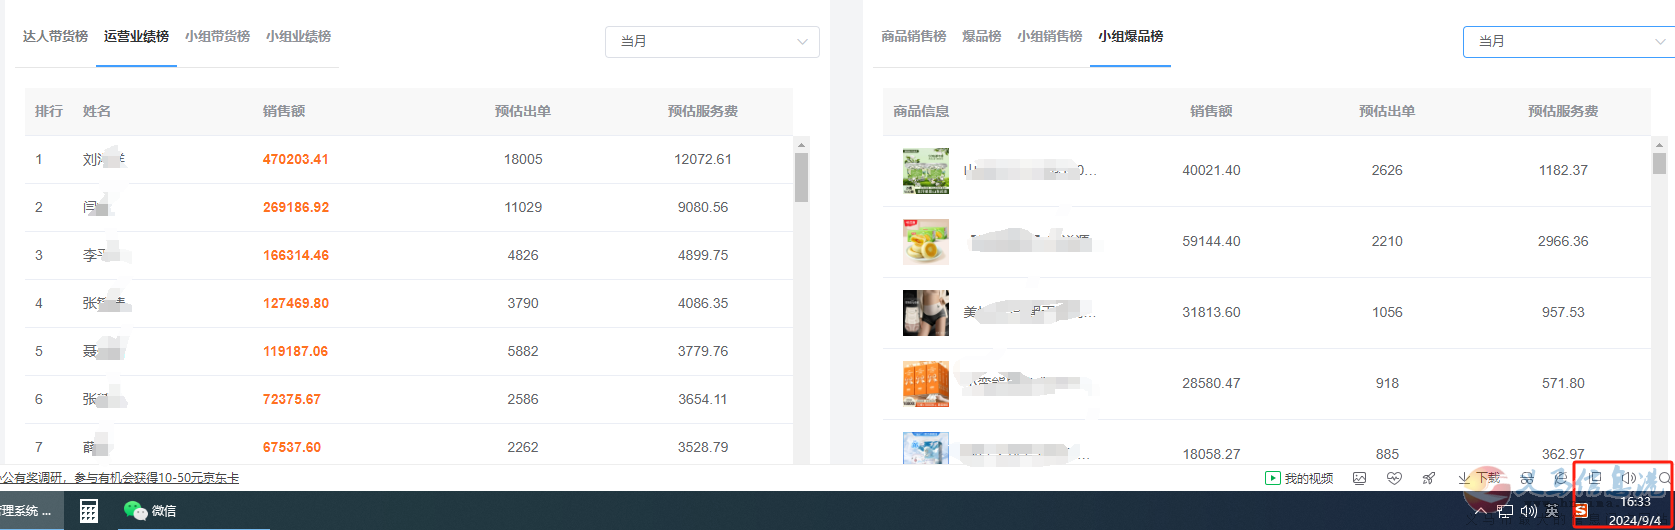
Task: Open 微信 WeChat from the taskbar
Action: point(149,511)
